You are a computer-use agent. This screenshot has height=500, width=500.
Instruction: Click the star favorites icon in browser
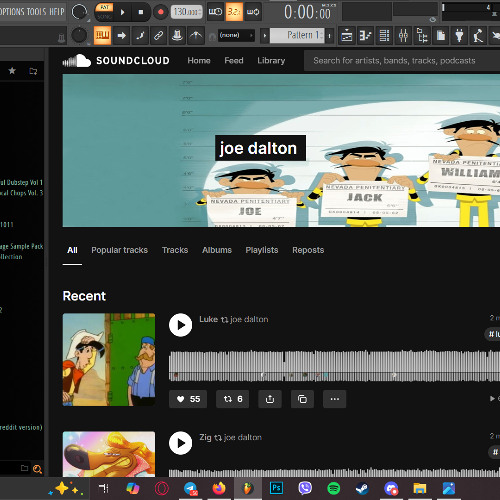pyautogui.click(x=12, y=71)
